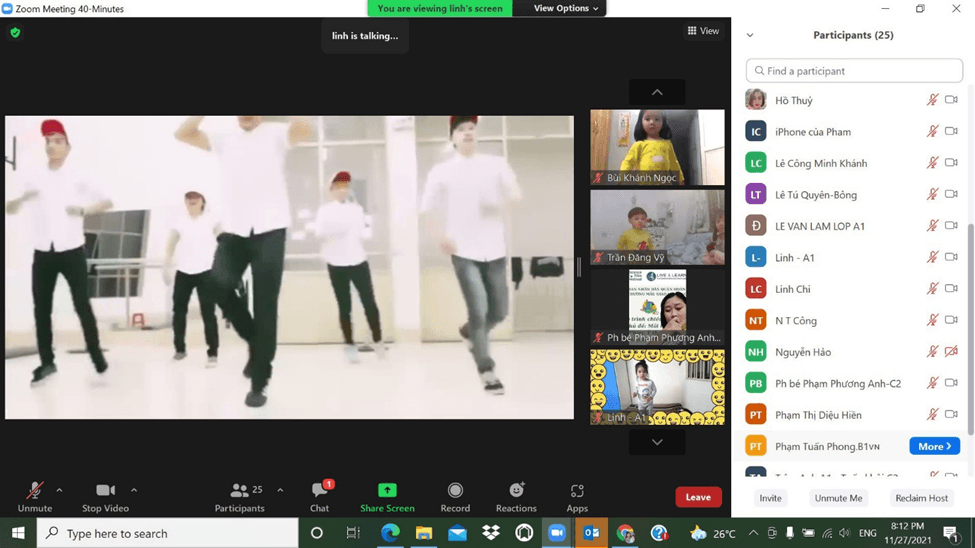Collapse the Participants panel chevron
Image resolution: width=975 pixels, height=548 pixels.
(750, 35)
